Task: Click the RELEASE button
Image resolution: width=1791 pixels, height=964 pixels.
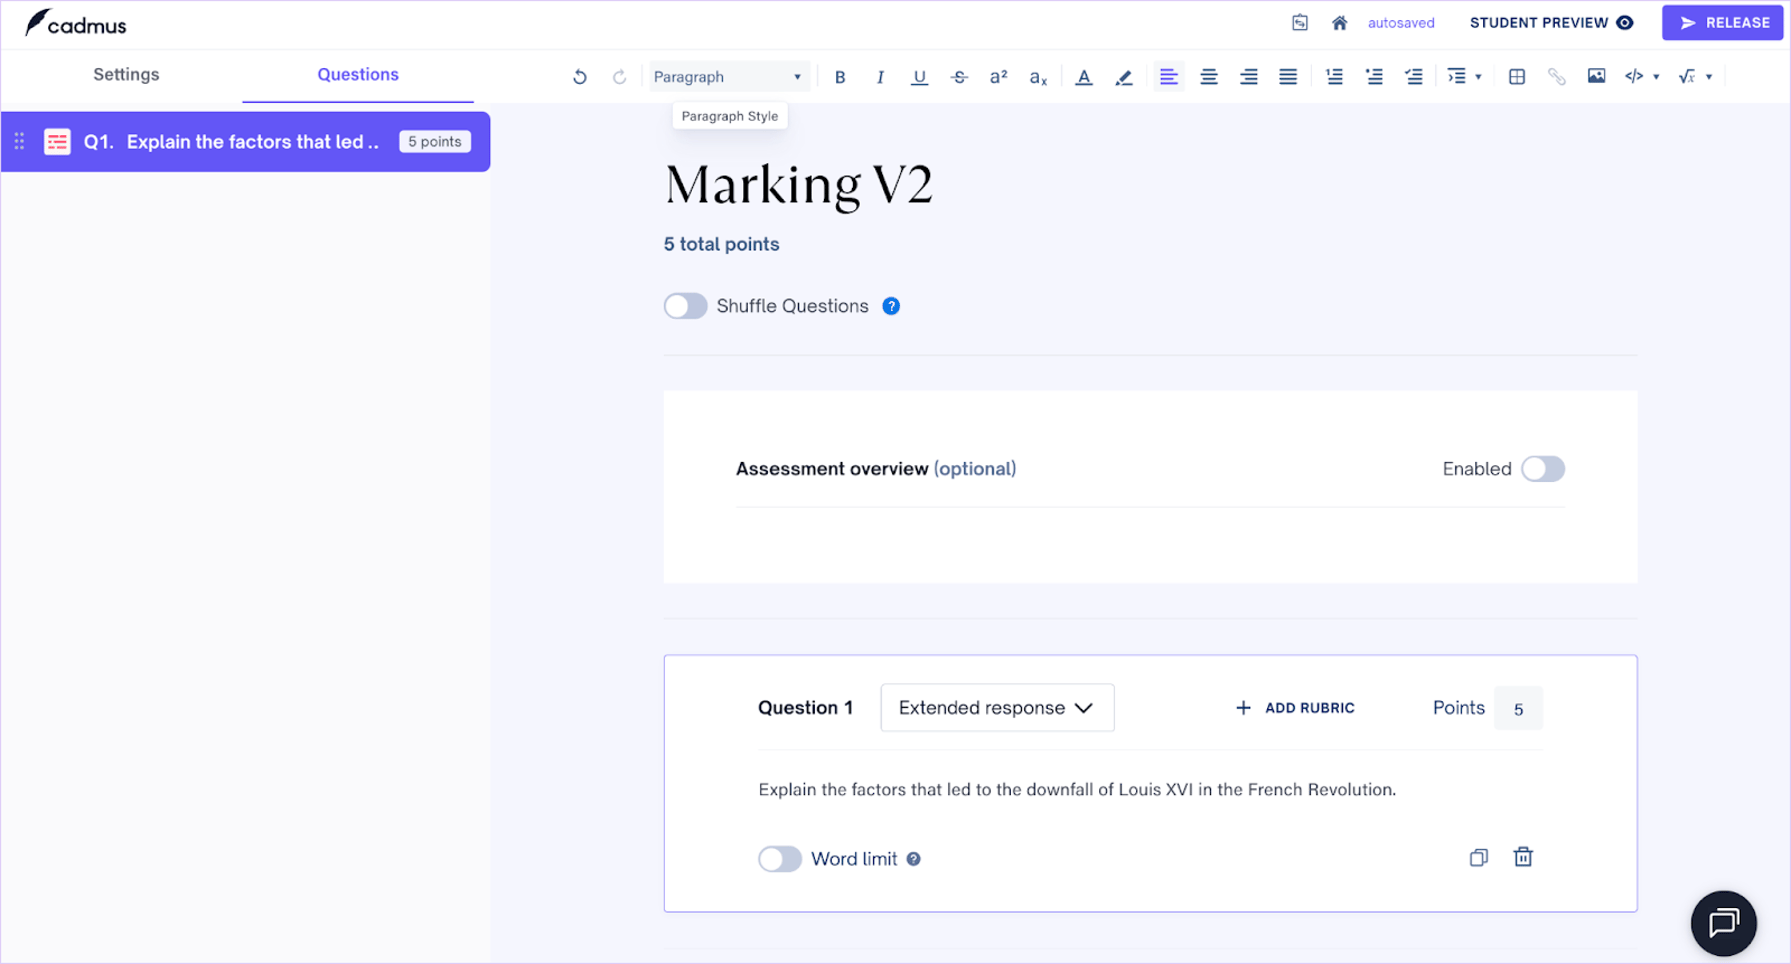Action: [x=1722, y=22]
